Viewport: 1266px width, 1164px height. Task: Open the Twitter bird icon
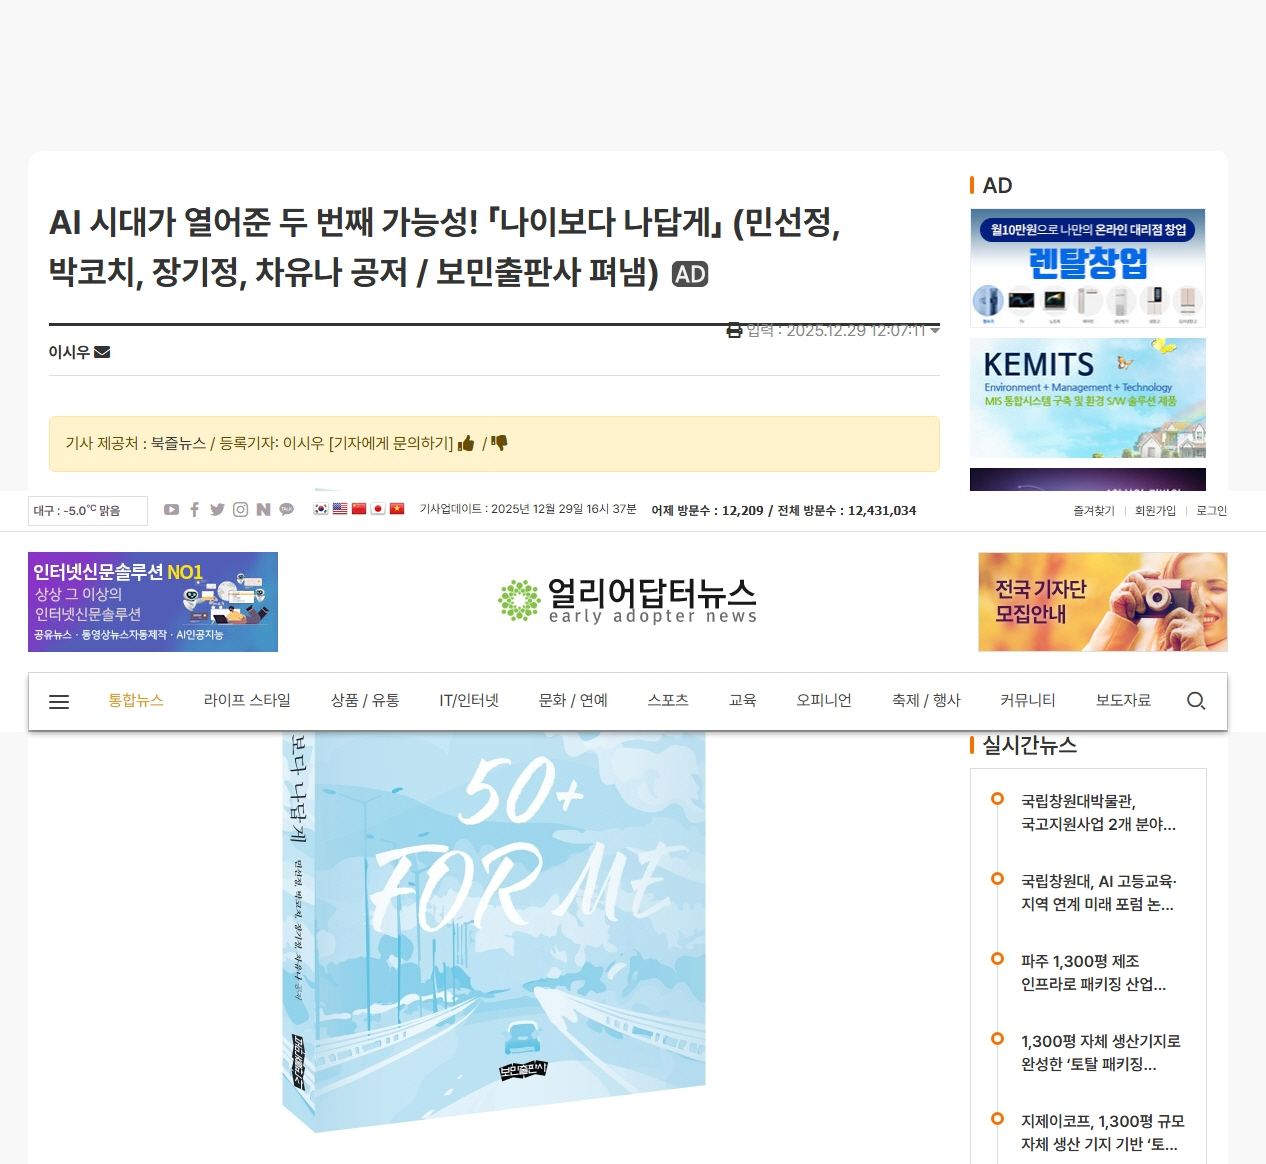[217, 509]
